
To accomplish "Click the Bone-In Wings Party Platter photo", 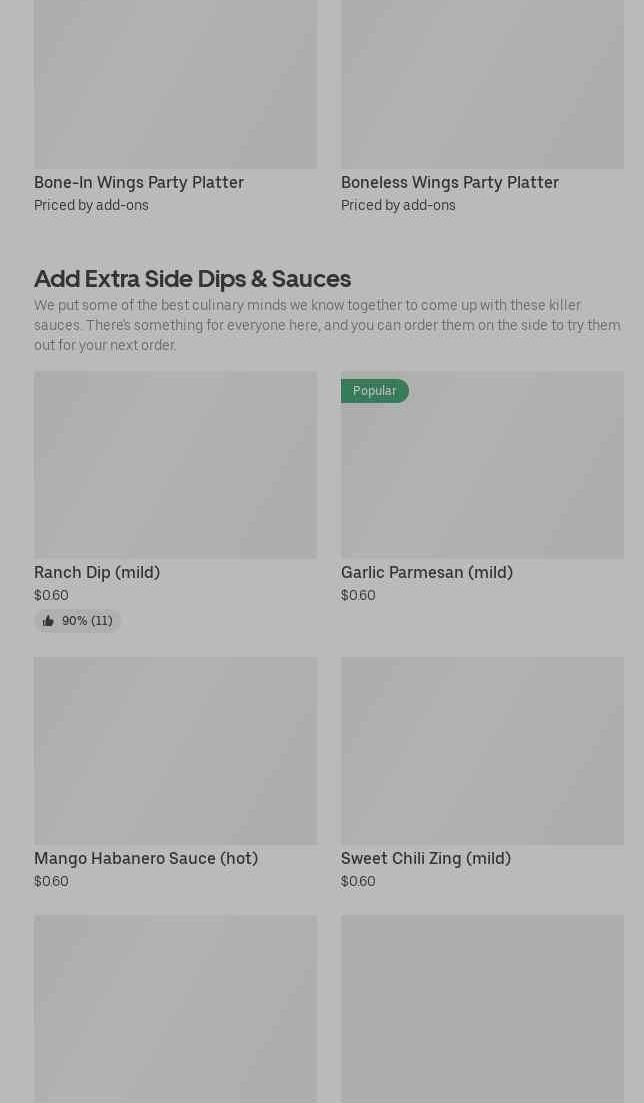I will [x=175, y=84].
